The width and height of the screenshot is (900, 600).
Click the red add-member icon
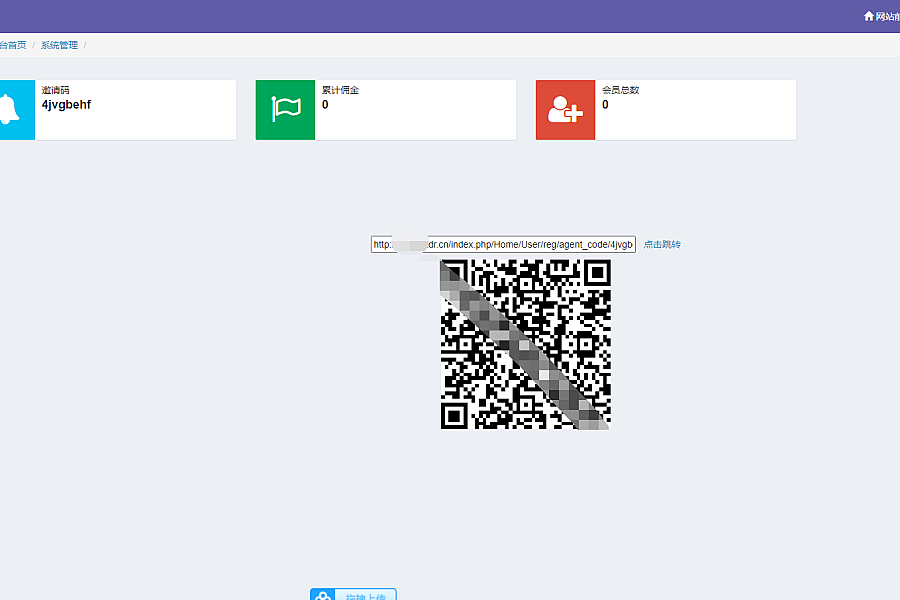point(565,110)
